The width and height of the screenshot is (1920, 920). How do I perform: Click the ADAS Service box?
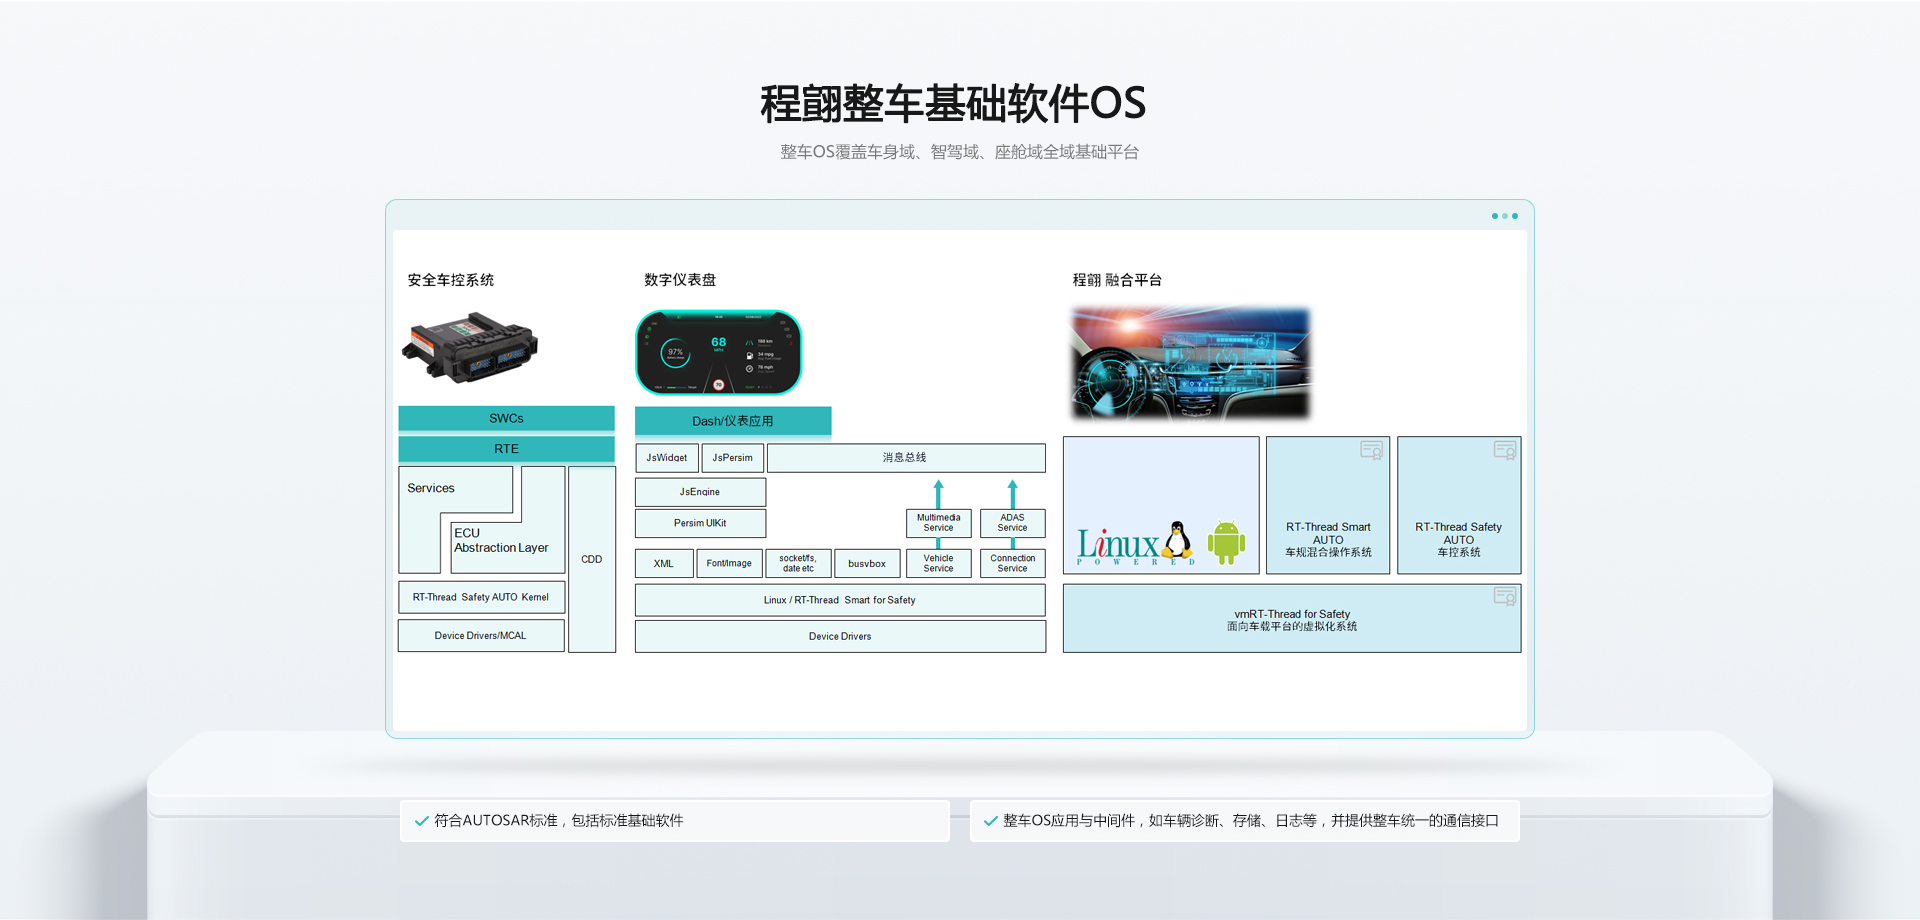point(1012,523)
